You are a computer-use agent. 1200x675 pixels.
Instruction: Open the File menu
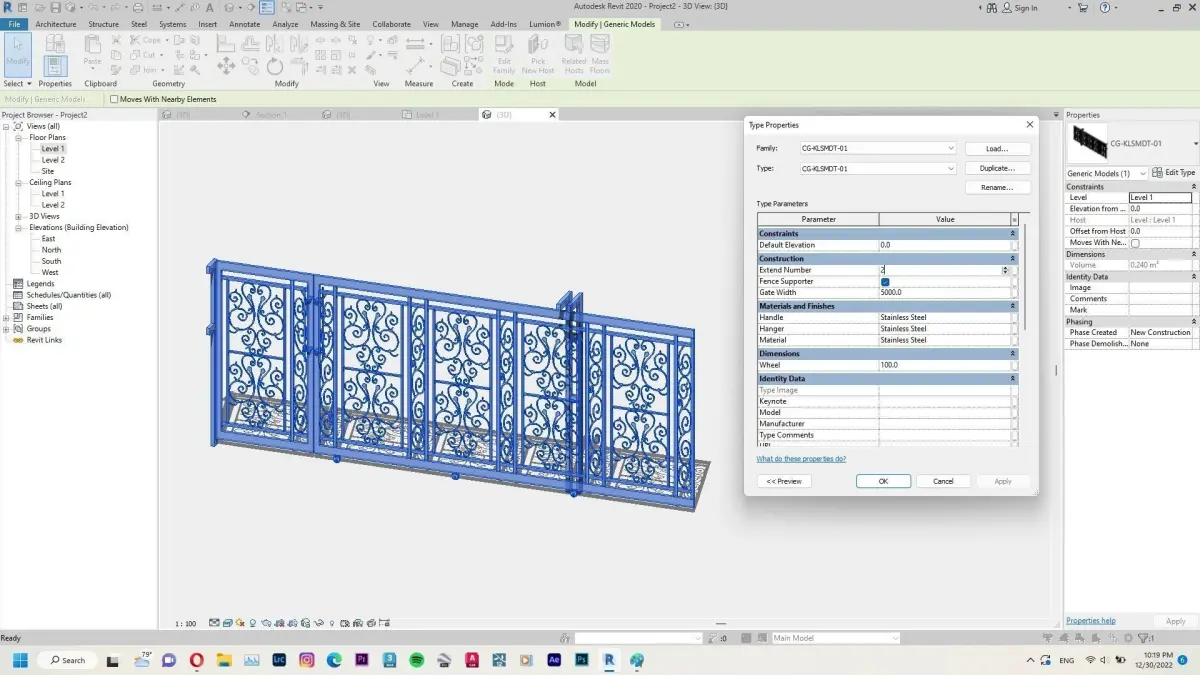[14, 24]
